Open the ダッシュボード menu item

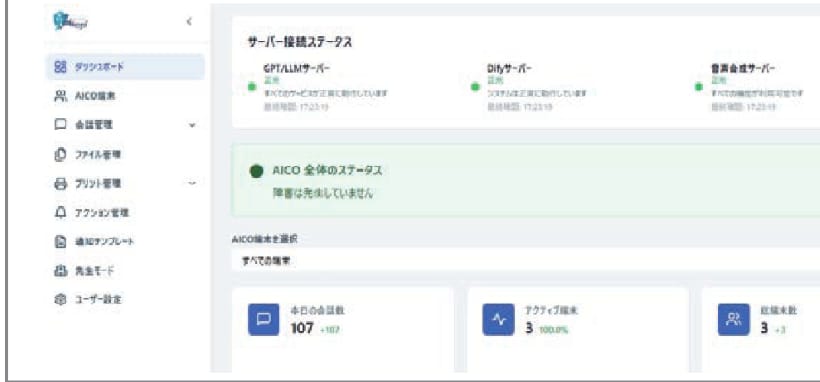pyautogui.click(x=126, y=66)
